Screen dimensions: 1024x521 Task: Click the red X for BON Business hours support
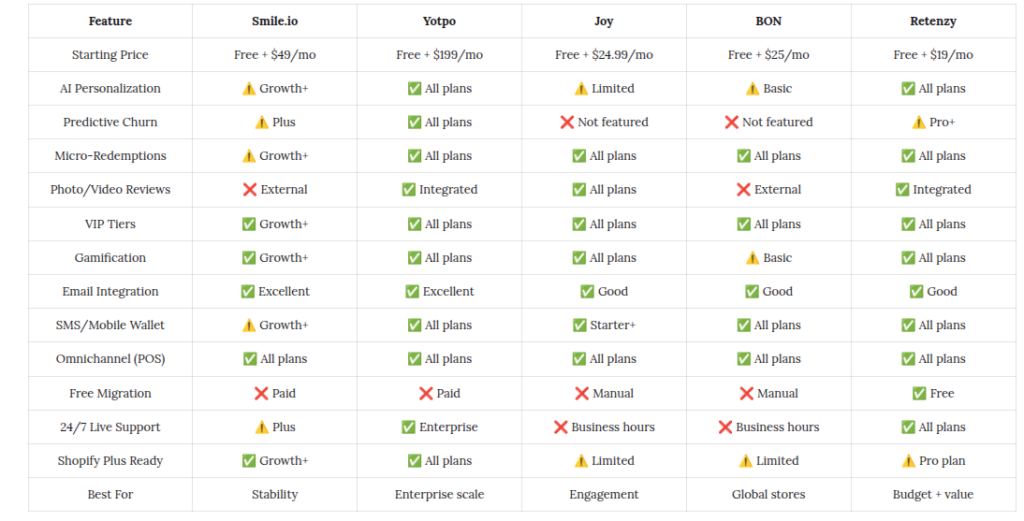pos(725,427)
